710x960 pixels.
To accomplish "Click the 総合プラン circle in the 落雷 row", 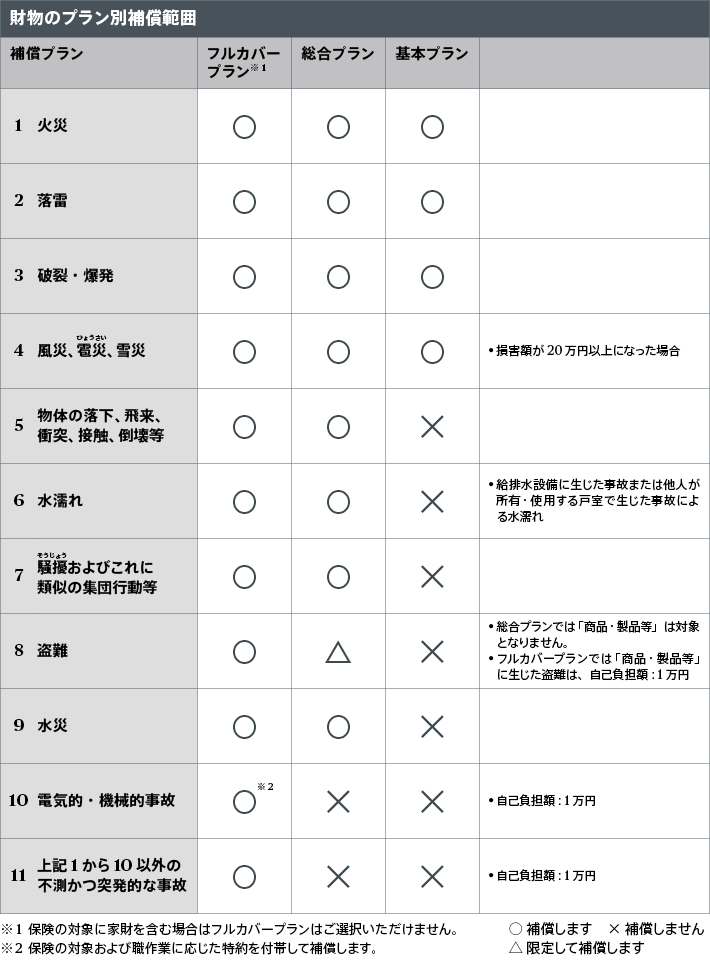I will coord(338,202).
